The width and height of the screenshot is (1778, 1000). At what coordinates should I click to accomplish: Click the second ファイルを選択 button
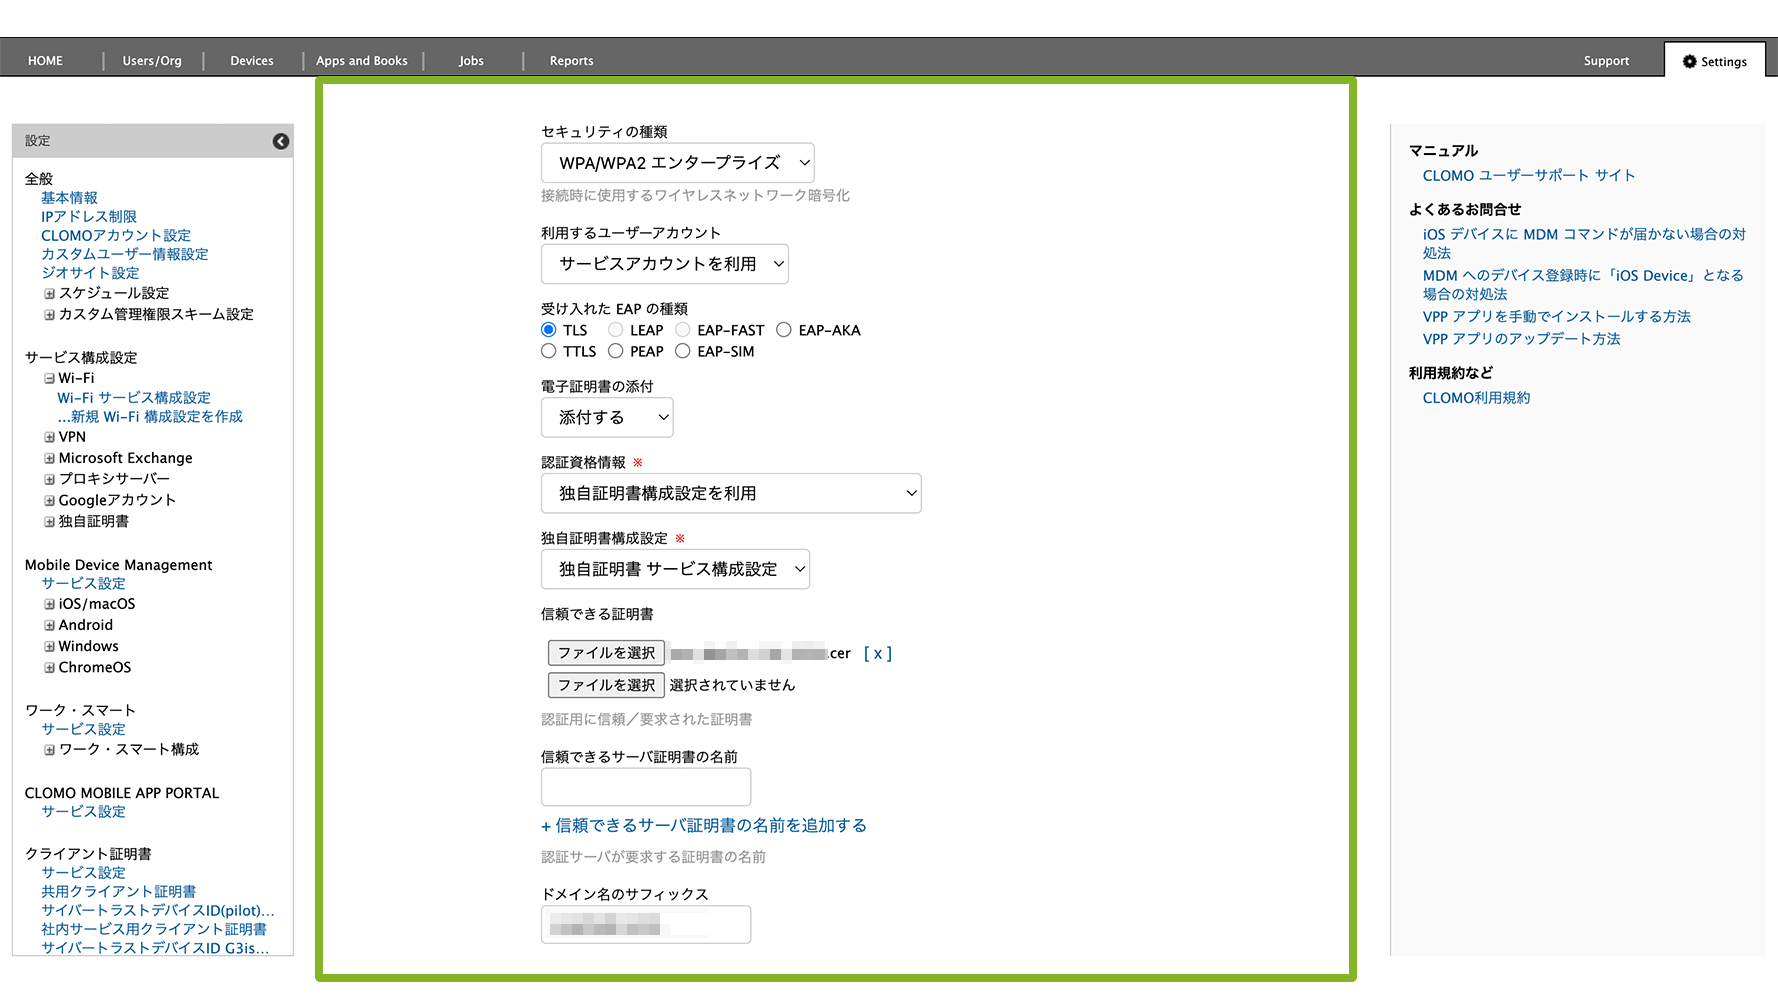(606, 685)
